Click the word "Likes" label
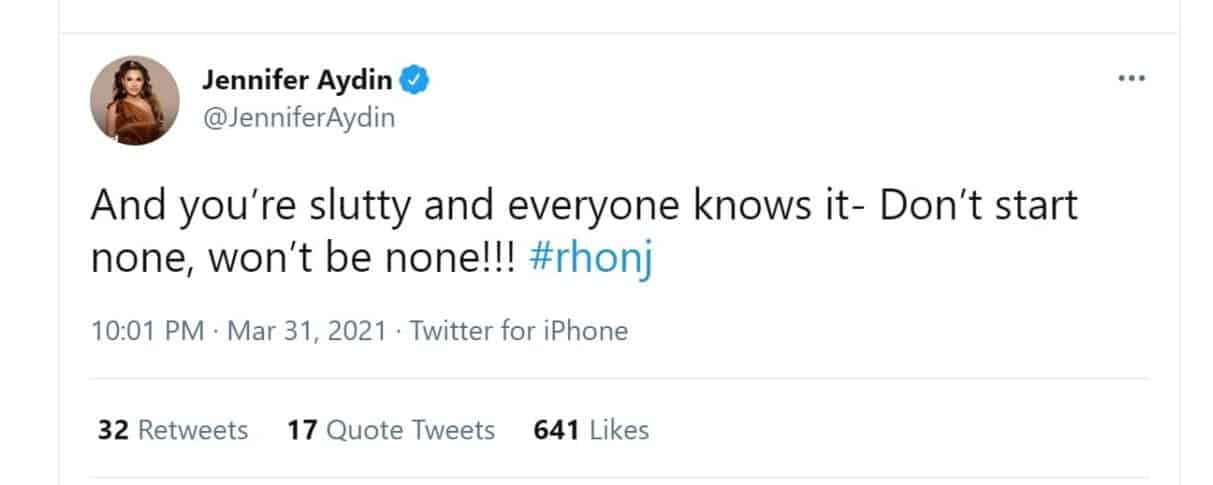 click(x=620, y=430)
